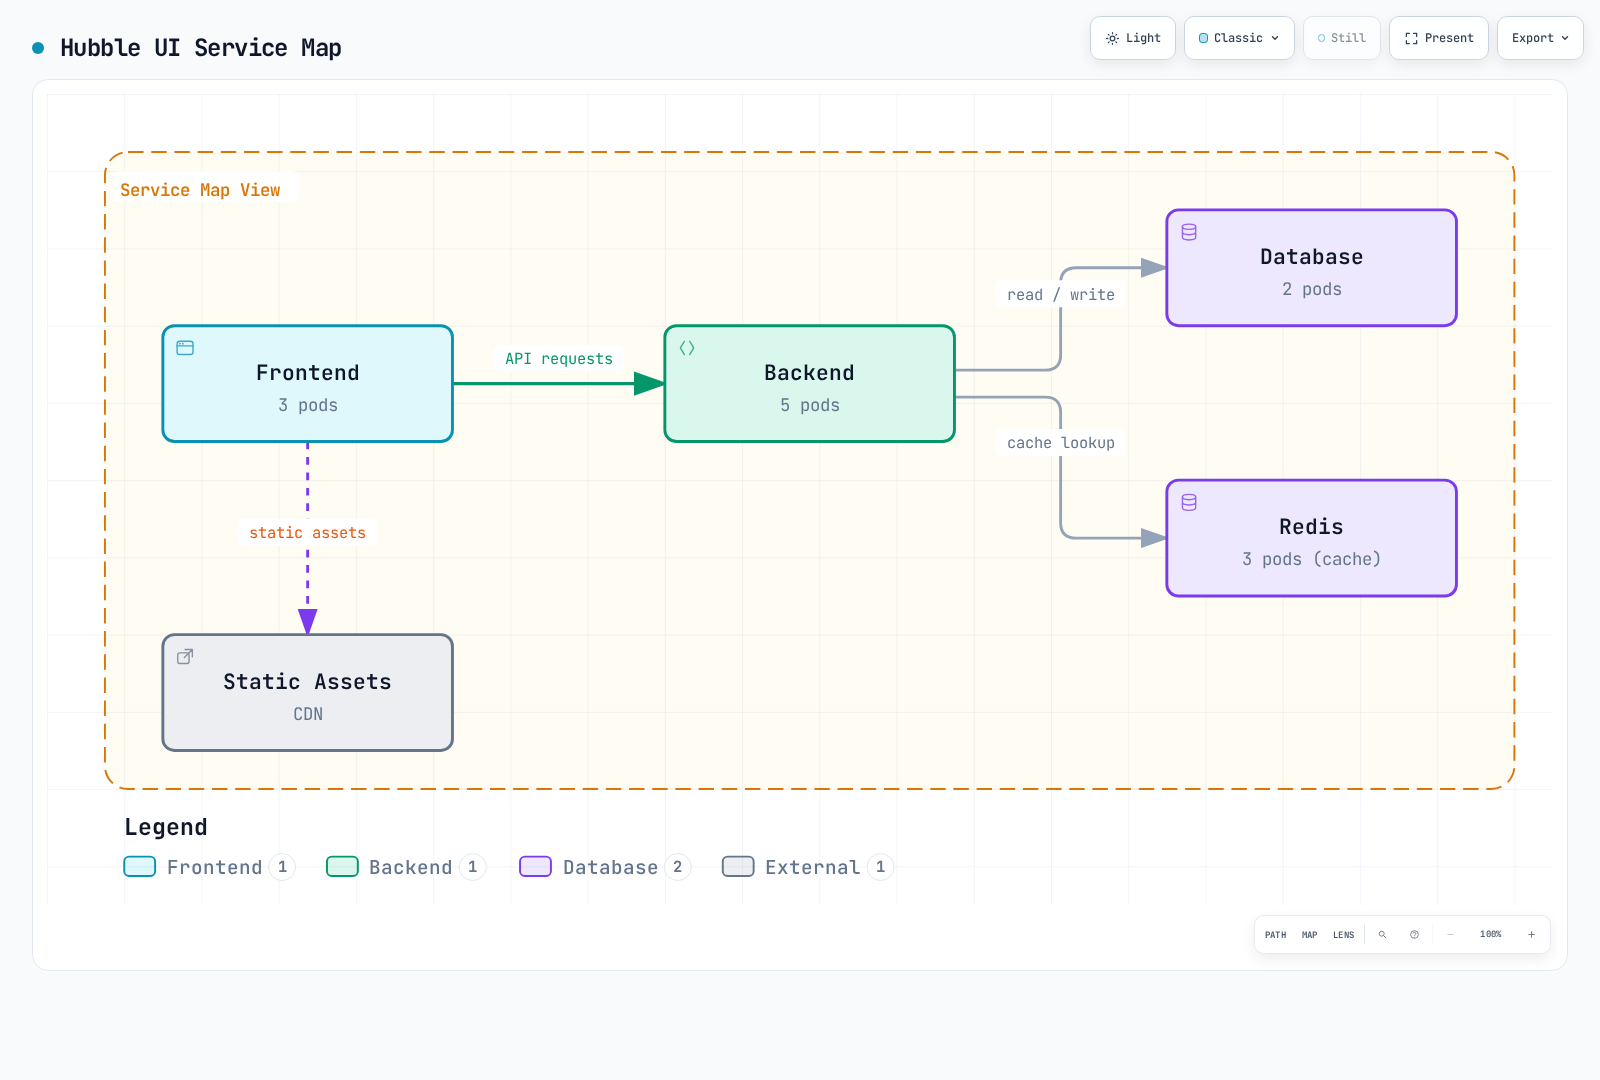
Task: Click the read / write edge label
Action: coord(1061,295)
